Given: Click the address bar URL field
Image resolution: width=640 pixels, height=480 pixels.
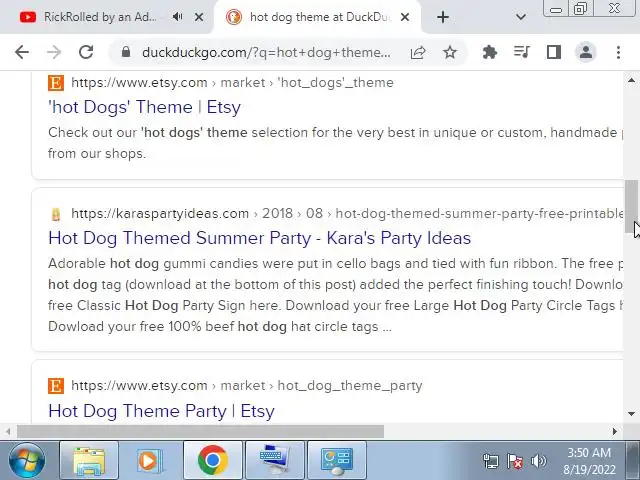Looking at the screenshot, I should click(x=266, y=52).
